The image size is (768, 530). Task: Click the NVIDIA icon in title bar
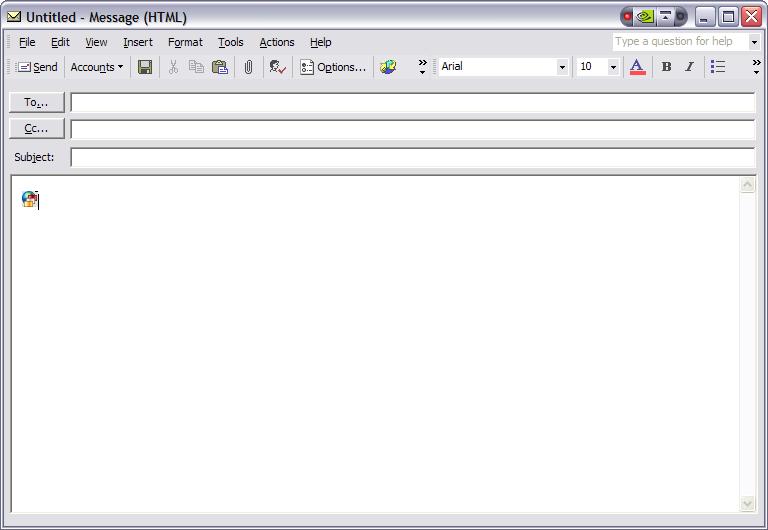click(646, 17)
